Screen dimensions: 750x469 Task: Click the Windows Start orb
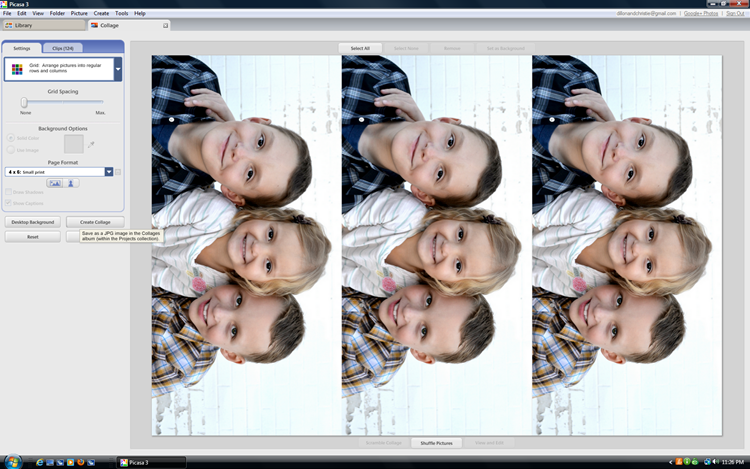tap(12, 462)
